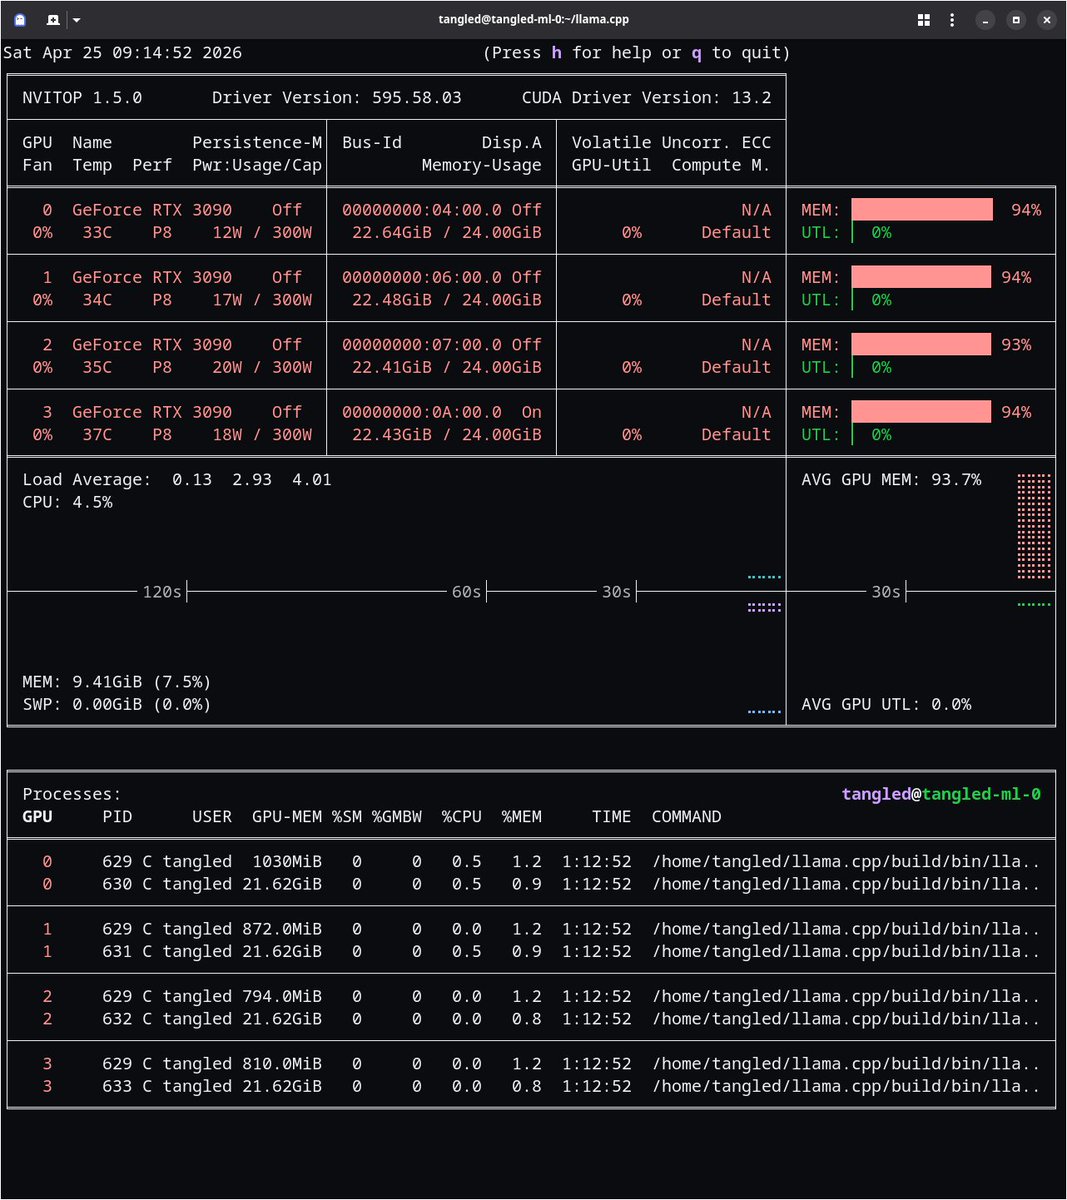Select bus ID 00000000:0A:00.0
The image size is (1067, 1200).
[422, 413]
